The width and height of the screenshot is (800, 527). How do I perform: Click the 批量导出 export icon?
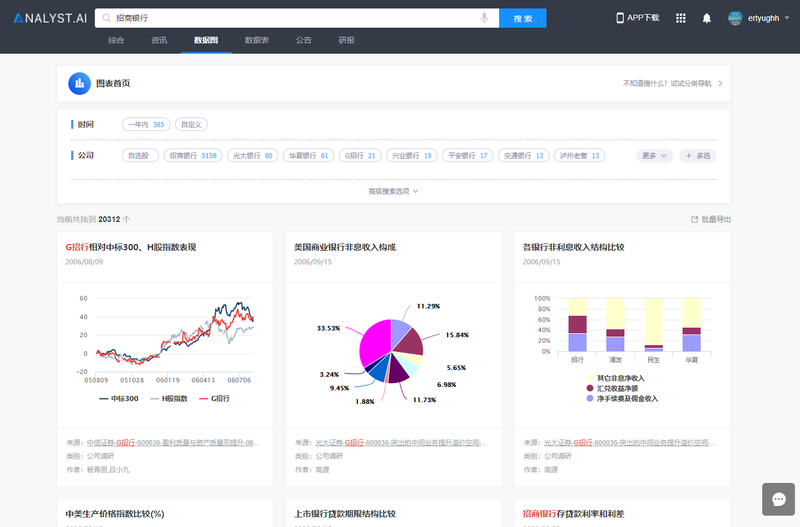tap(694, 219)
